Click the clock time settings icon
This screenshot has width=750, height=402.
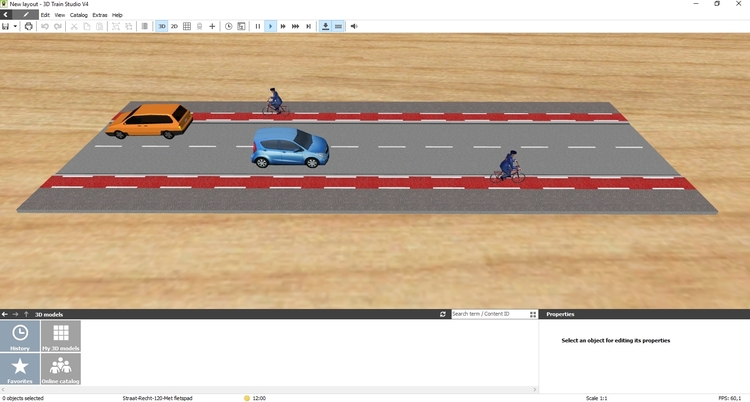[x=229, y=26]
